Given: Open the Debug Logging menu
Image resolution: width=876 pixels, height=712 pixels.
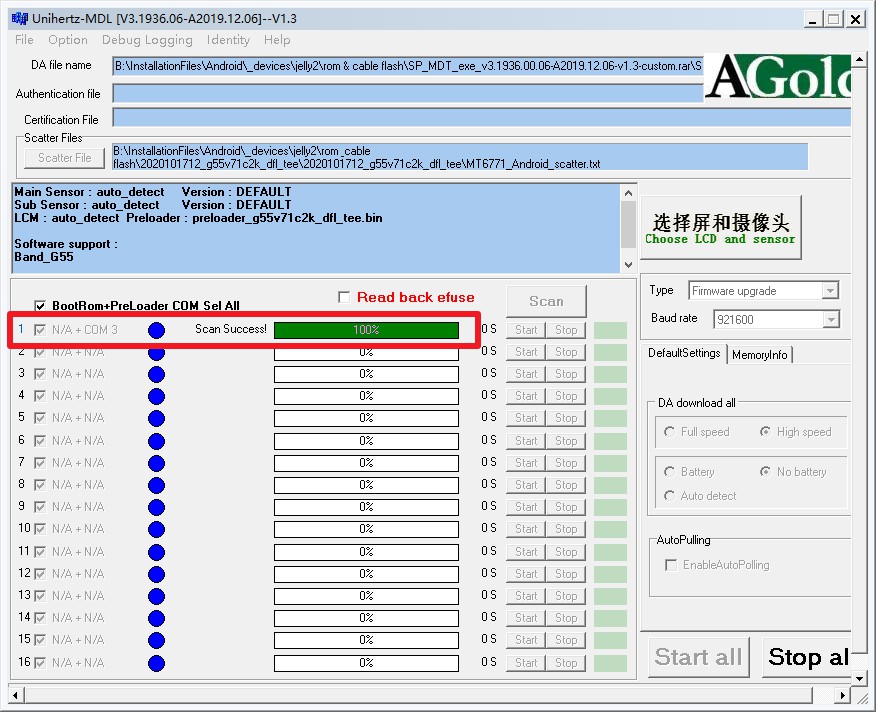Looking at the screenshot, I should click(x=147, y=40).
